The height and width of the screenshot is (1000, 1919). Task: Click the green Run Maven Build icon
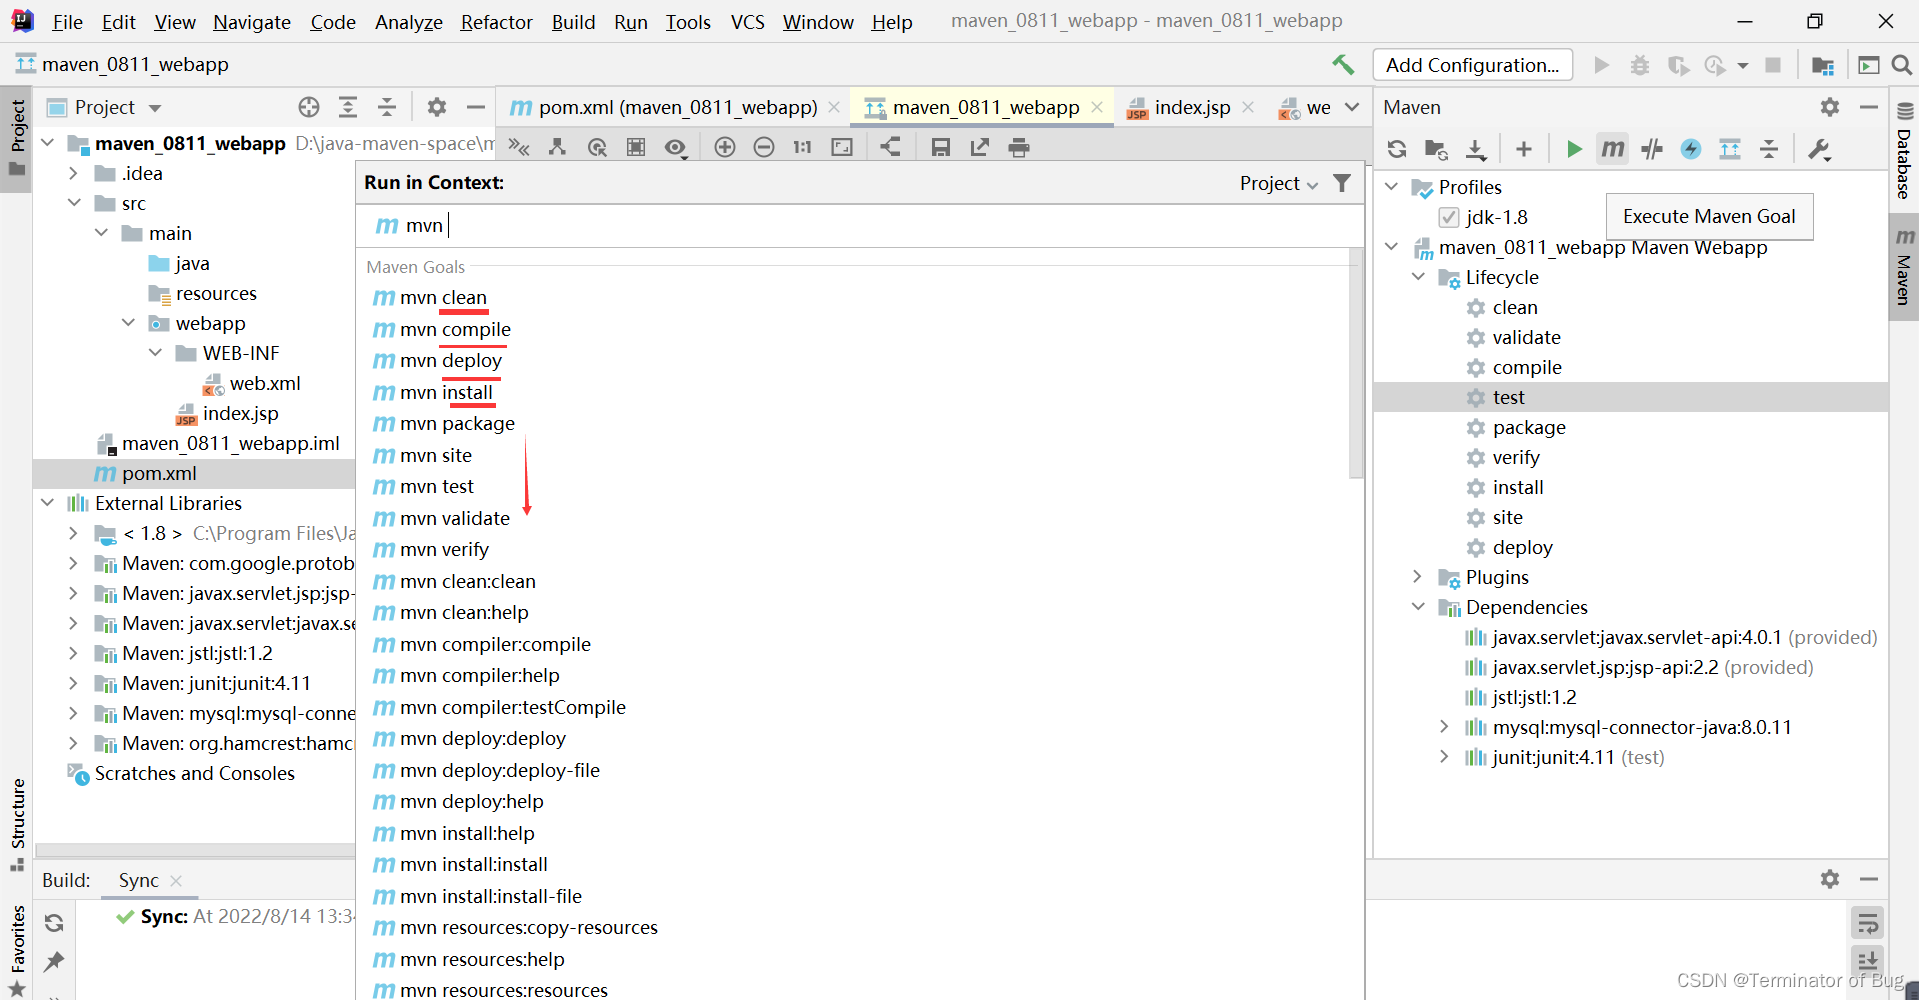(1574, 149)
